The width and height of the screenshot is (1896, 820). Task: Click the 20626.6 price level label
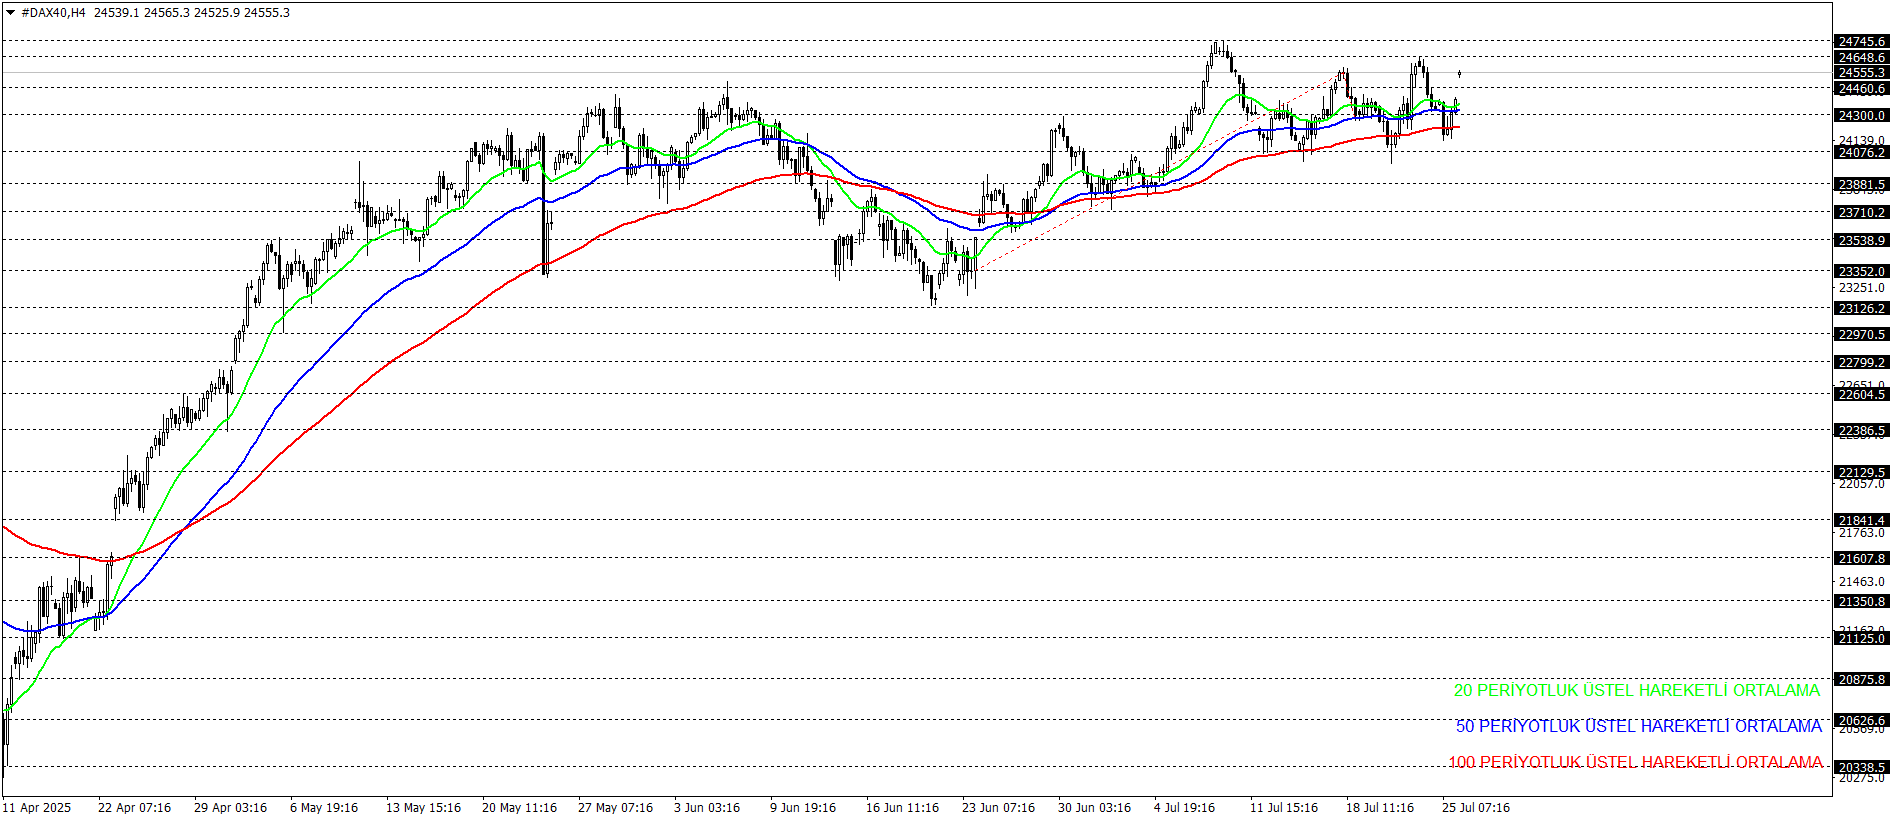click(x=1862, y=720)
